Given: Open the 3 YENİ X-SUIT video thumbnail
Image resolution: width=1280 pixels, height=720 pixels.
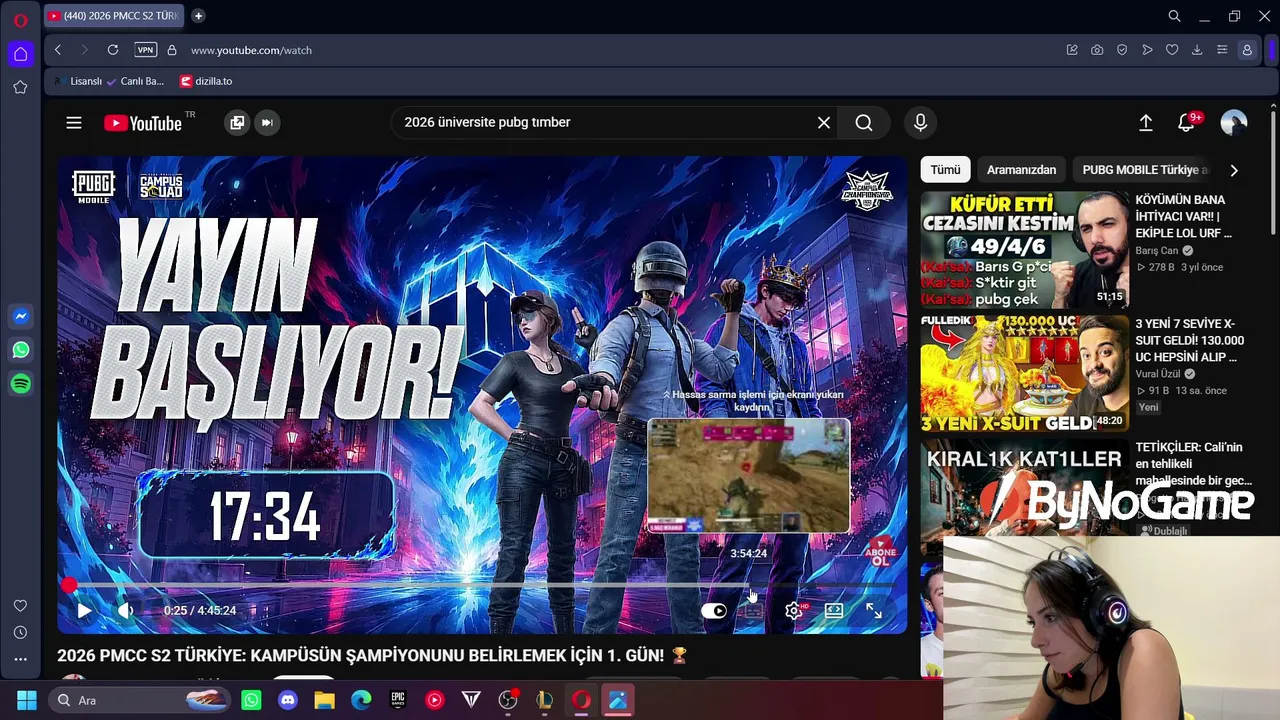Looking at the screenshot, I should tap(1024, 374).
